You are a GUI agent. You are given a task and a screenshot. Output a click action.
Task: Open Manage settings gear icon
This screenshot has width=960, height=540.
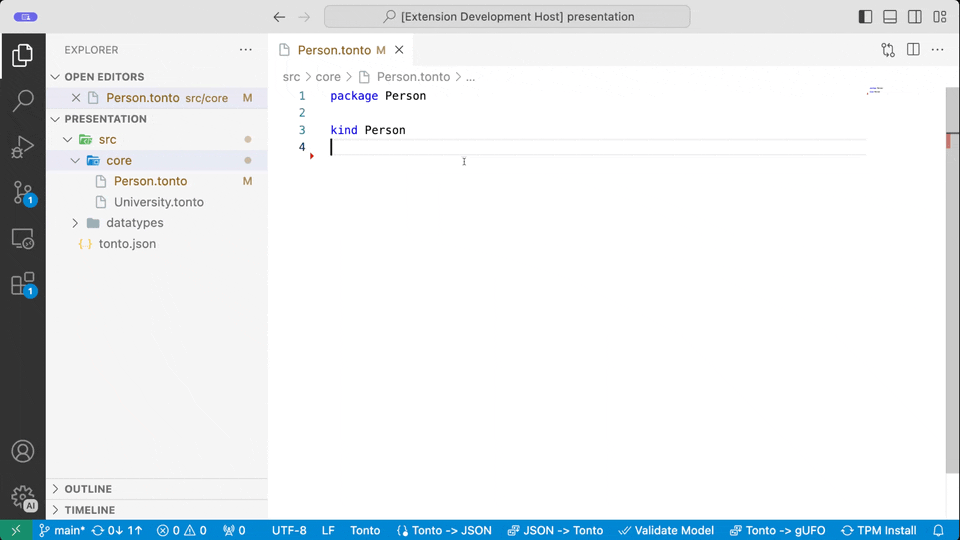pos(23,497)
